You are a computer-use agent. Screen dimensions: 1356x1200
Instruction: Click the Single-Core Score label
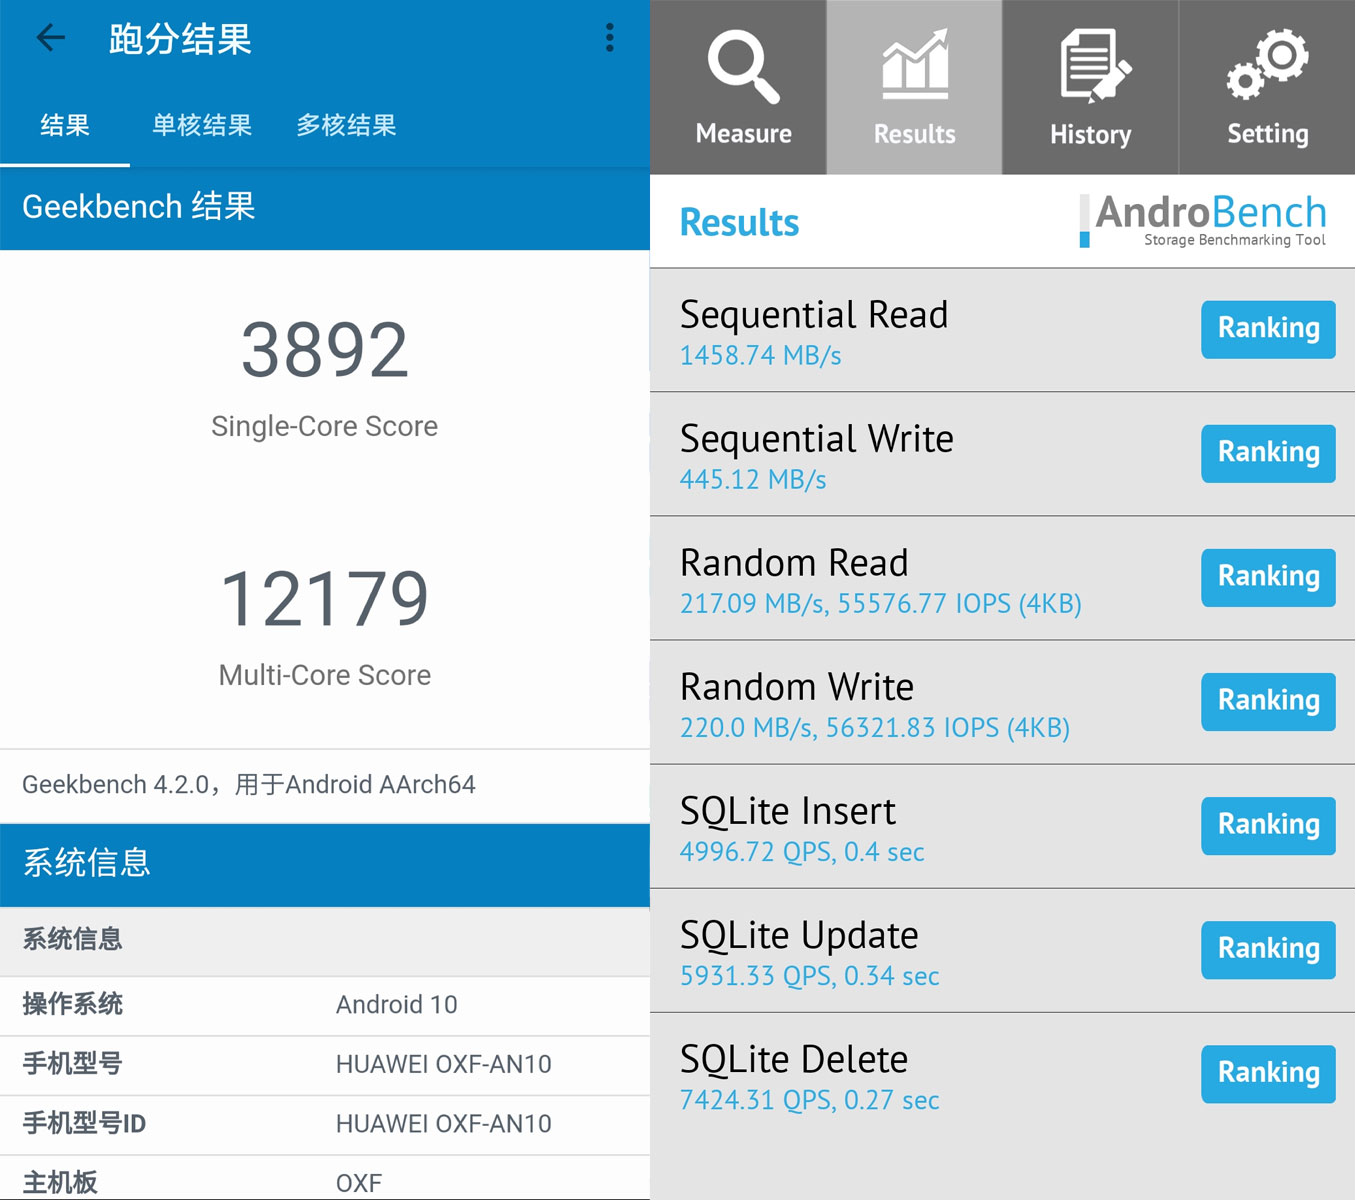coord(325,426)
